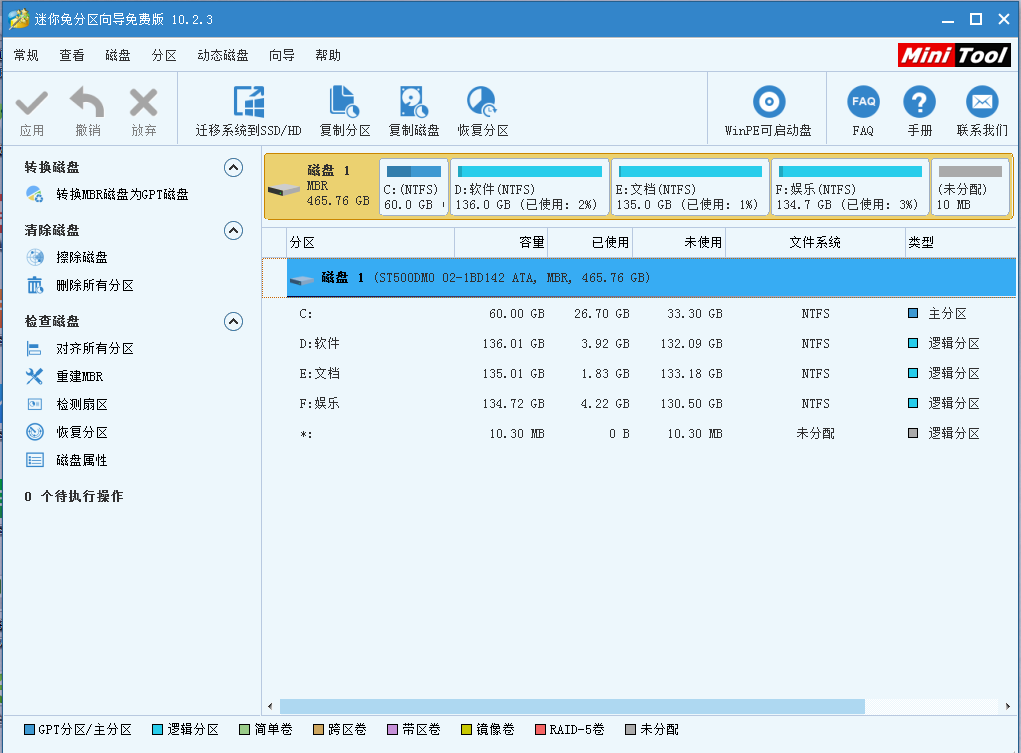This screenshot has width=1021, height=753.
Task: Select the disk 1 drive icon in disk map
Action: 284,190
